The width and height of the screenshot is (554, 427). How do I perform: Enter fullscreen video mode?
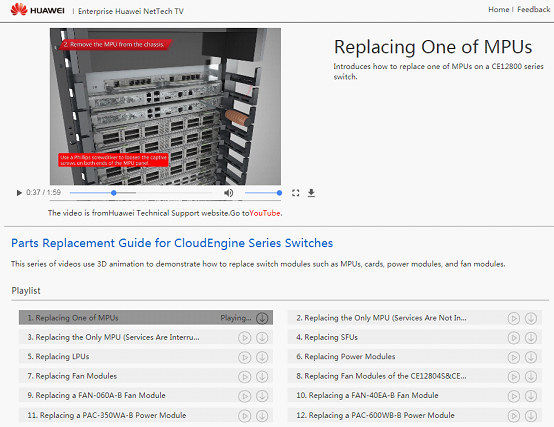pos(296,193)
